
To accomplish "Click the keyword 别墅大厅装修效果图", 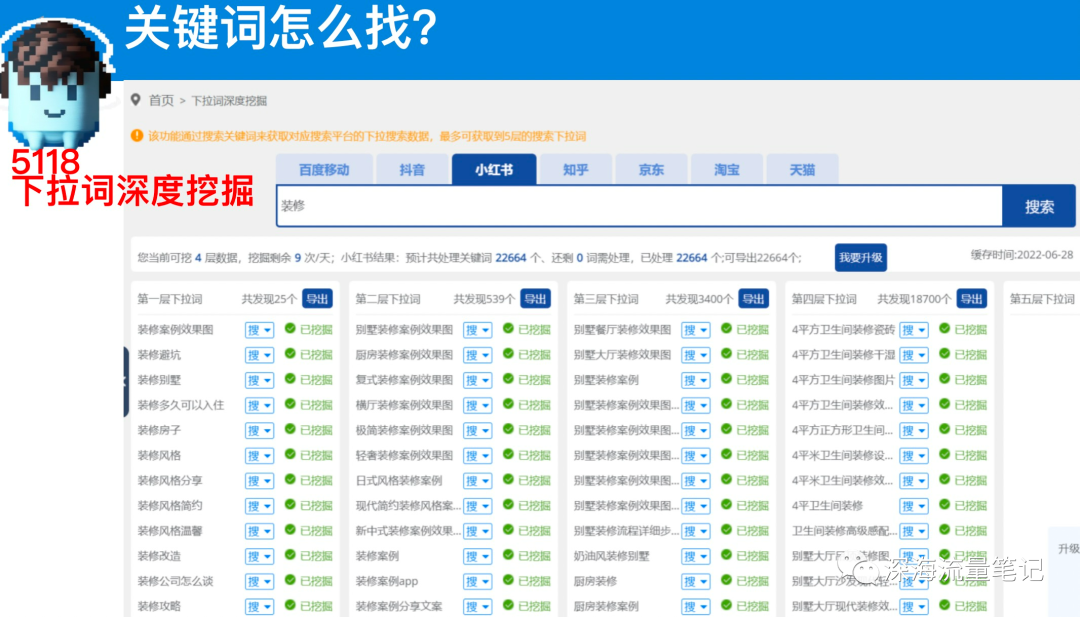I will (622, 355).
